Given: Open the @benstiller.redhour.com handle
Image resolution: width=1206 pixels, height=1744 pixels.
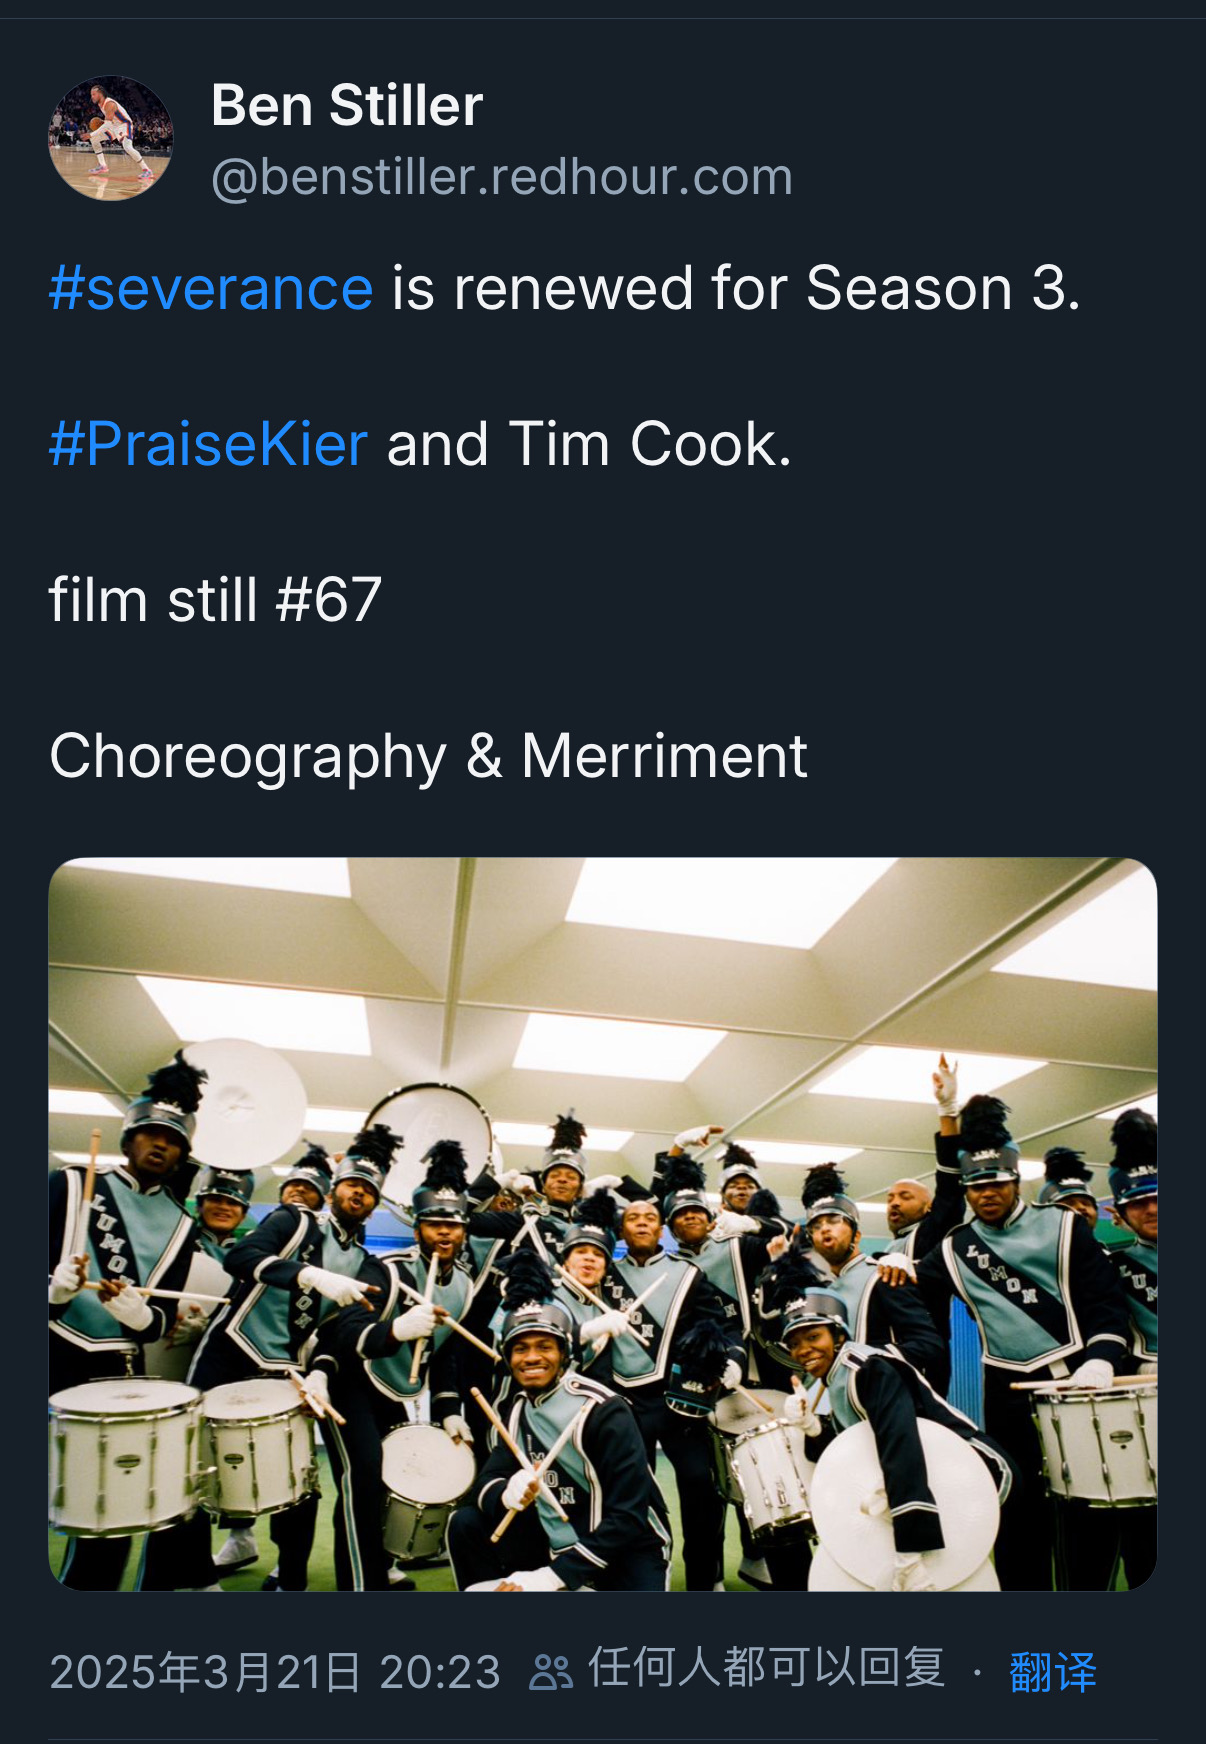Looking at the screenshot, I should pos(502,177).
